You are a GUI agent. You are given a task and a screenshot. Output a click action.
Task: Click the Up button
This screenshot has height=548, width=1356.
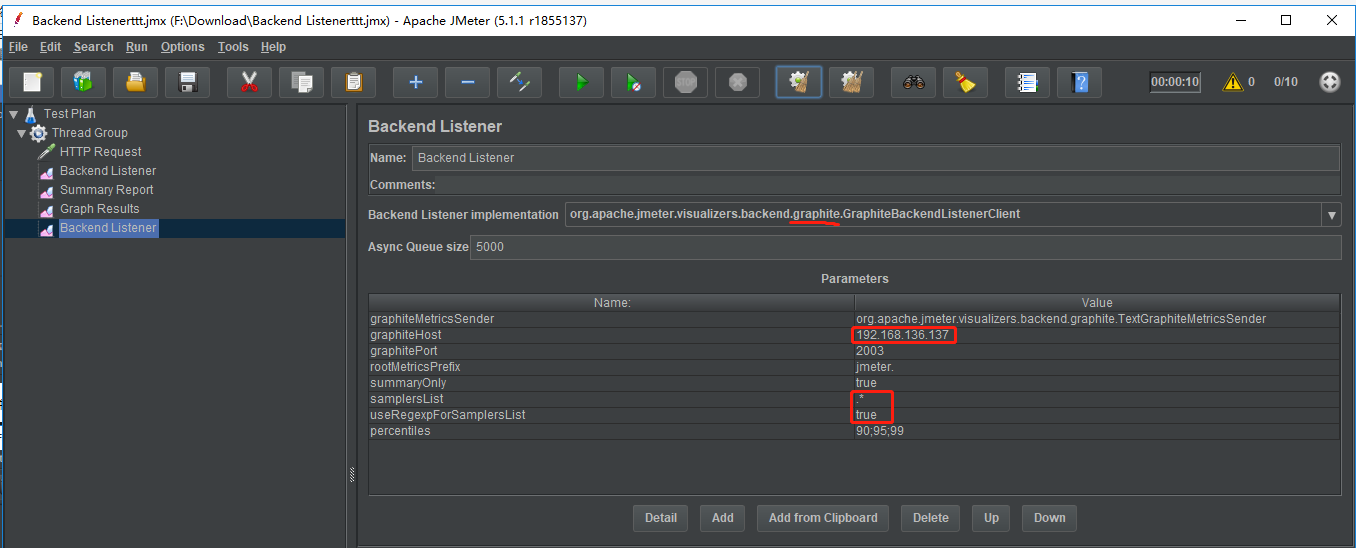point(991,518)
